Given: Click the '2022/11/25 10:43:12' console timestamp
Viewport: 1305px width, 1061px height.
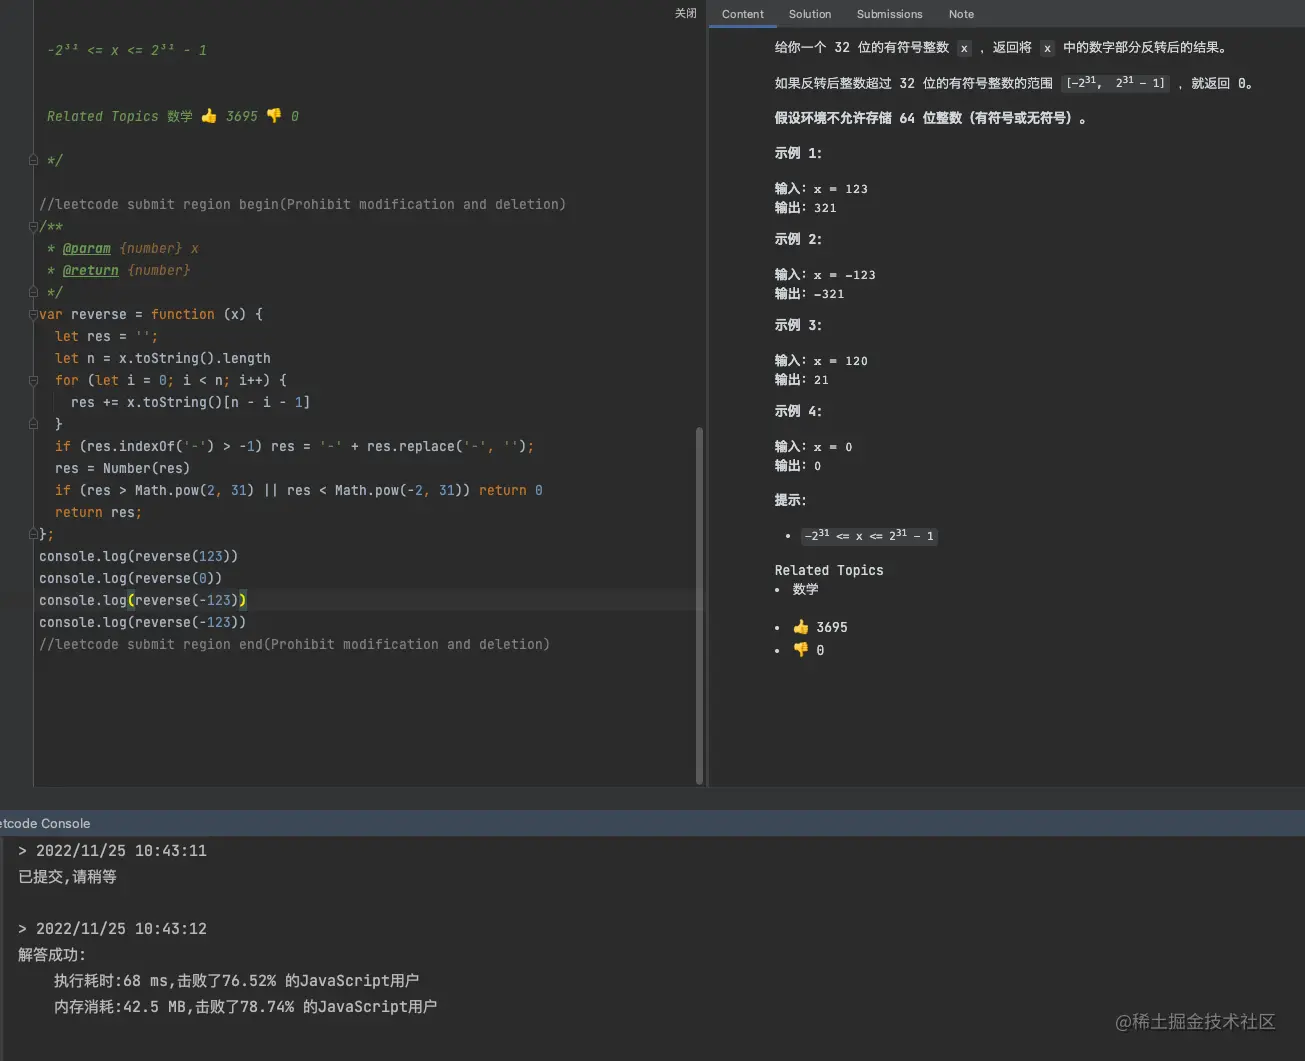Looking at the screenshot, I should click(121, 928).
